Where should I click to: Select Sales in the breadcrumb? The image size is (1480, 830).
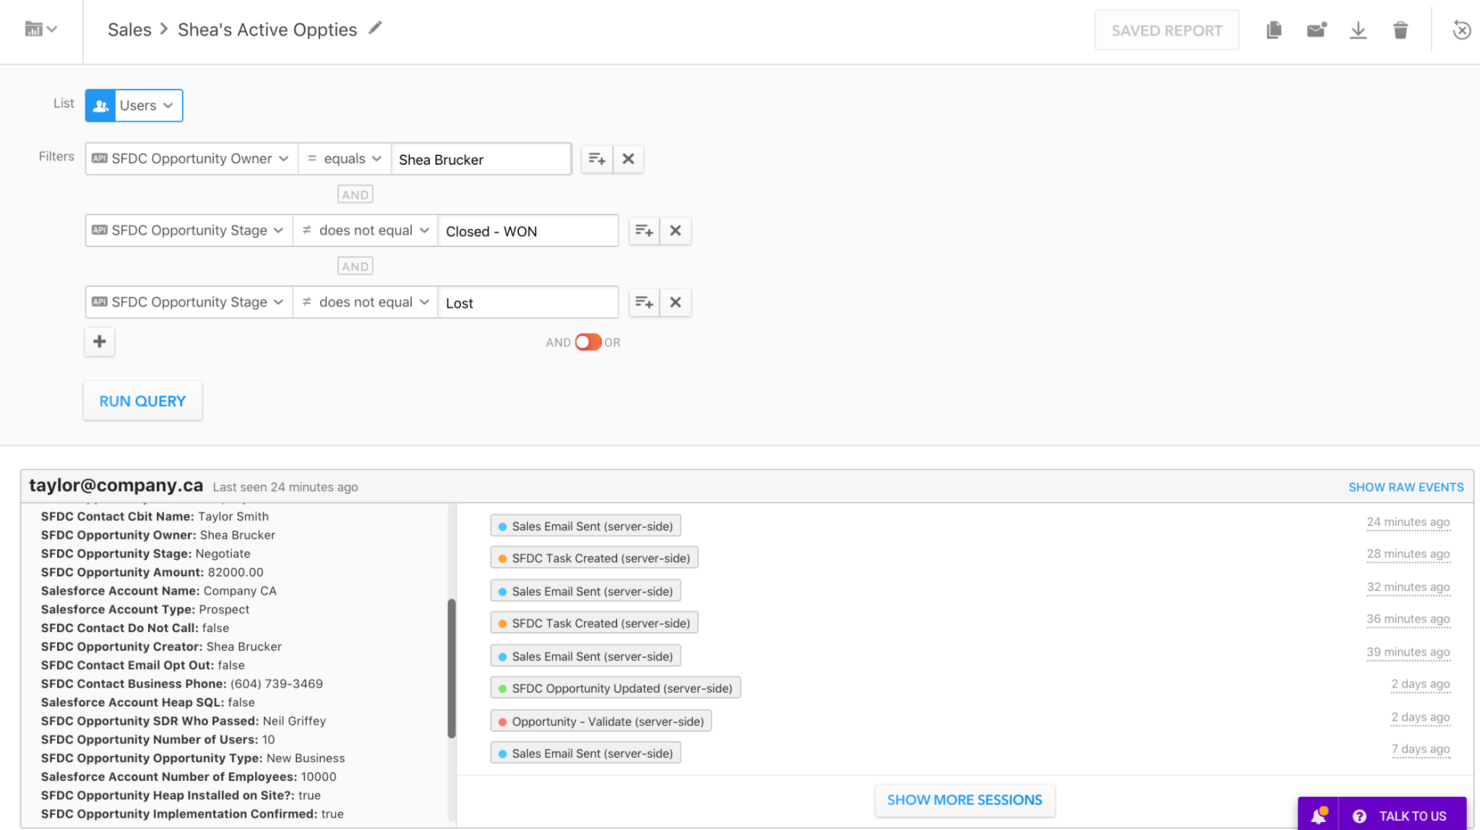point(129,29)
